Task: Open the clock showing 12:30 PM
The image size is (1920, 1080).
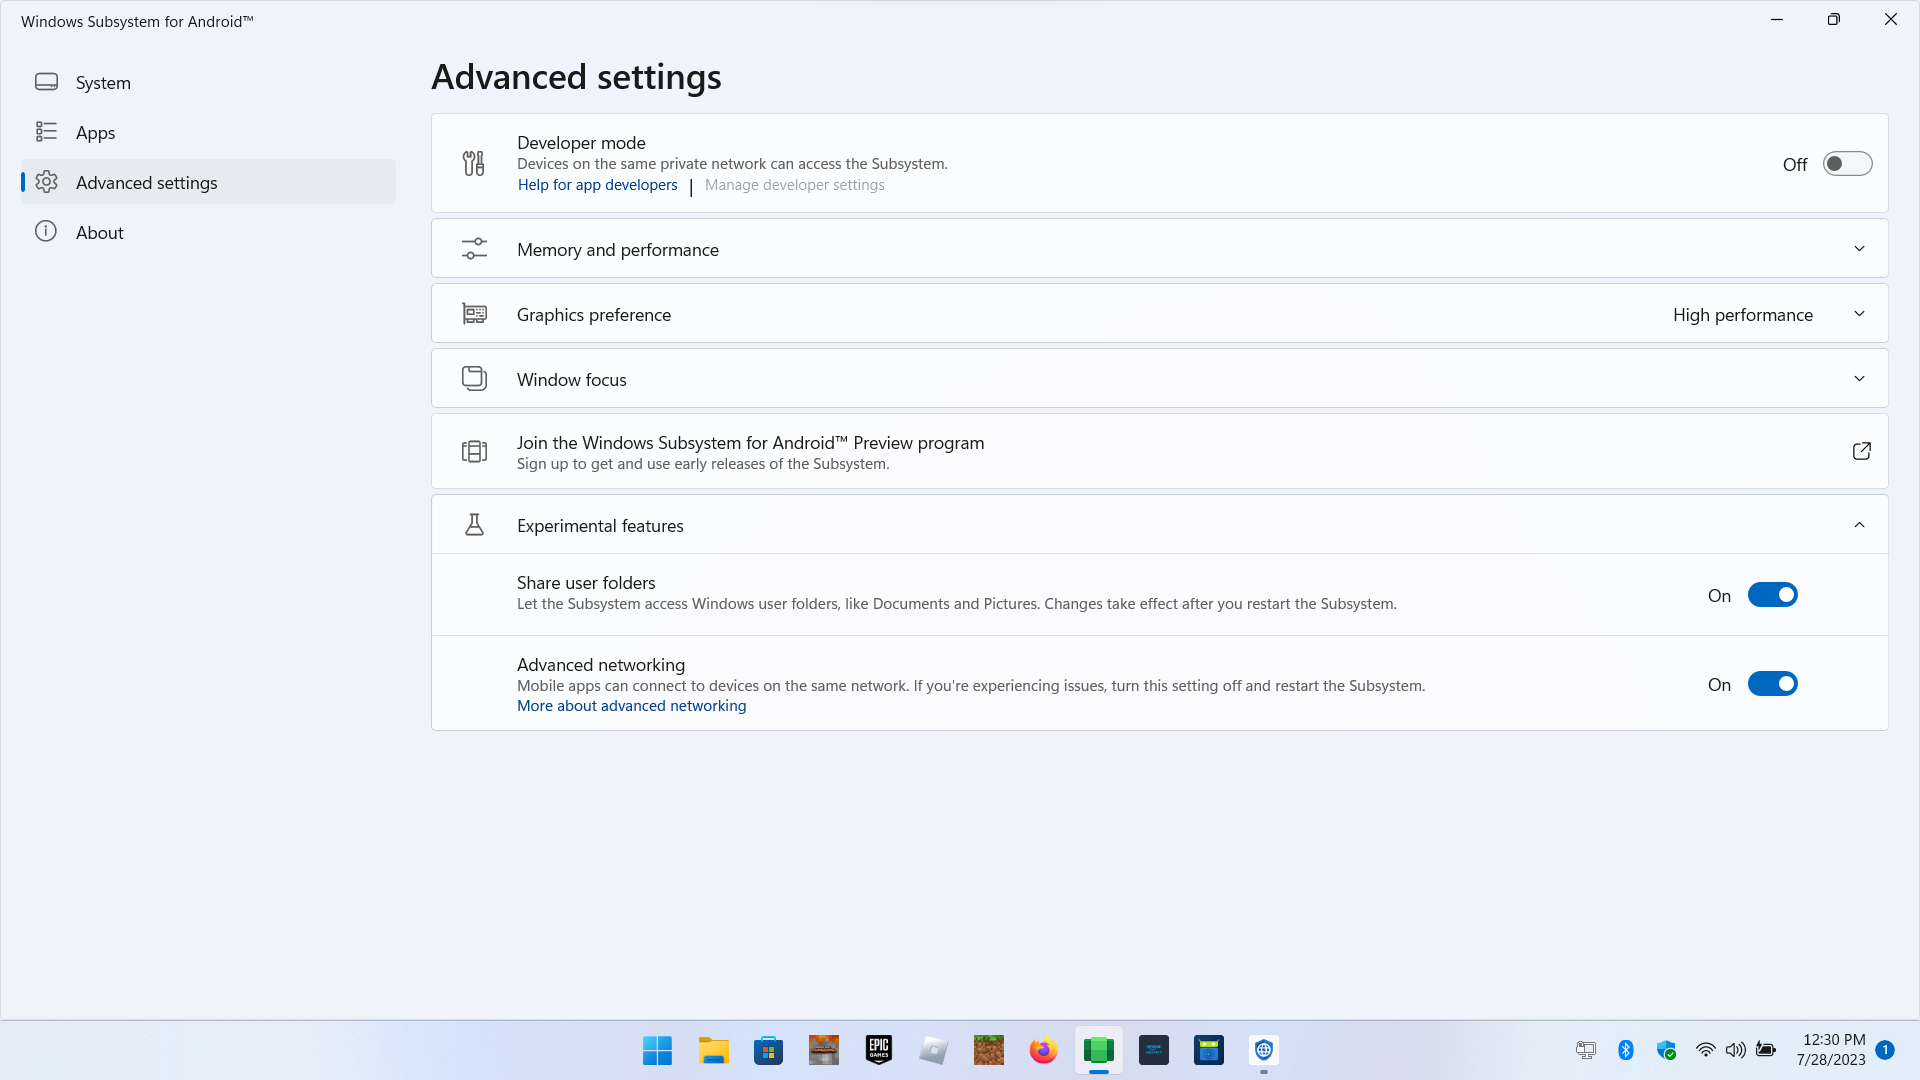Action: point(1831,1050)
